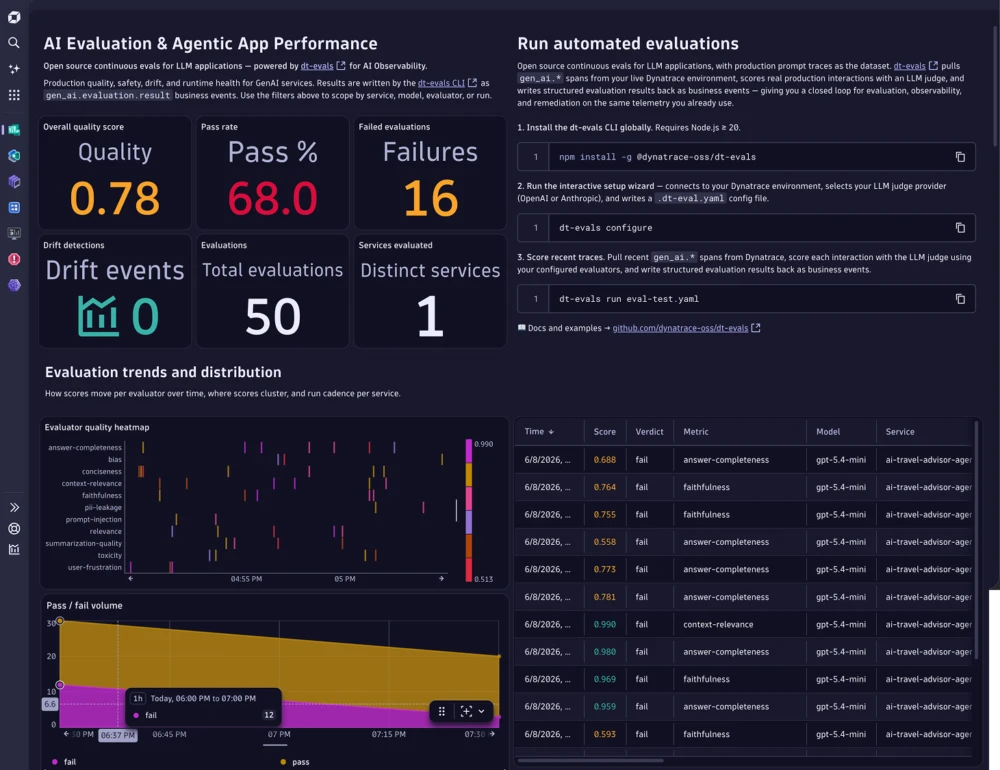Viewport: 1000px width, 770px height.
Task: Open the red exclamation problems app icon
Action: point(14,259)
